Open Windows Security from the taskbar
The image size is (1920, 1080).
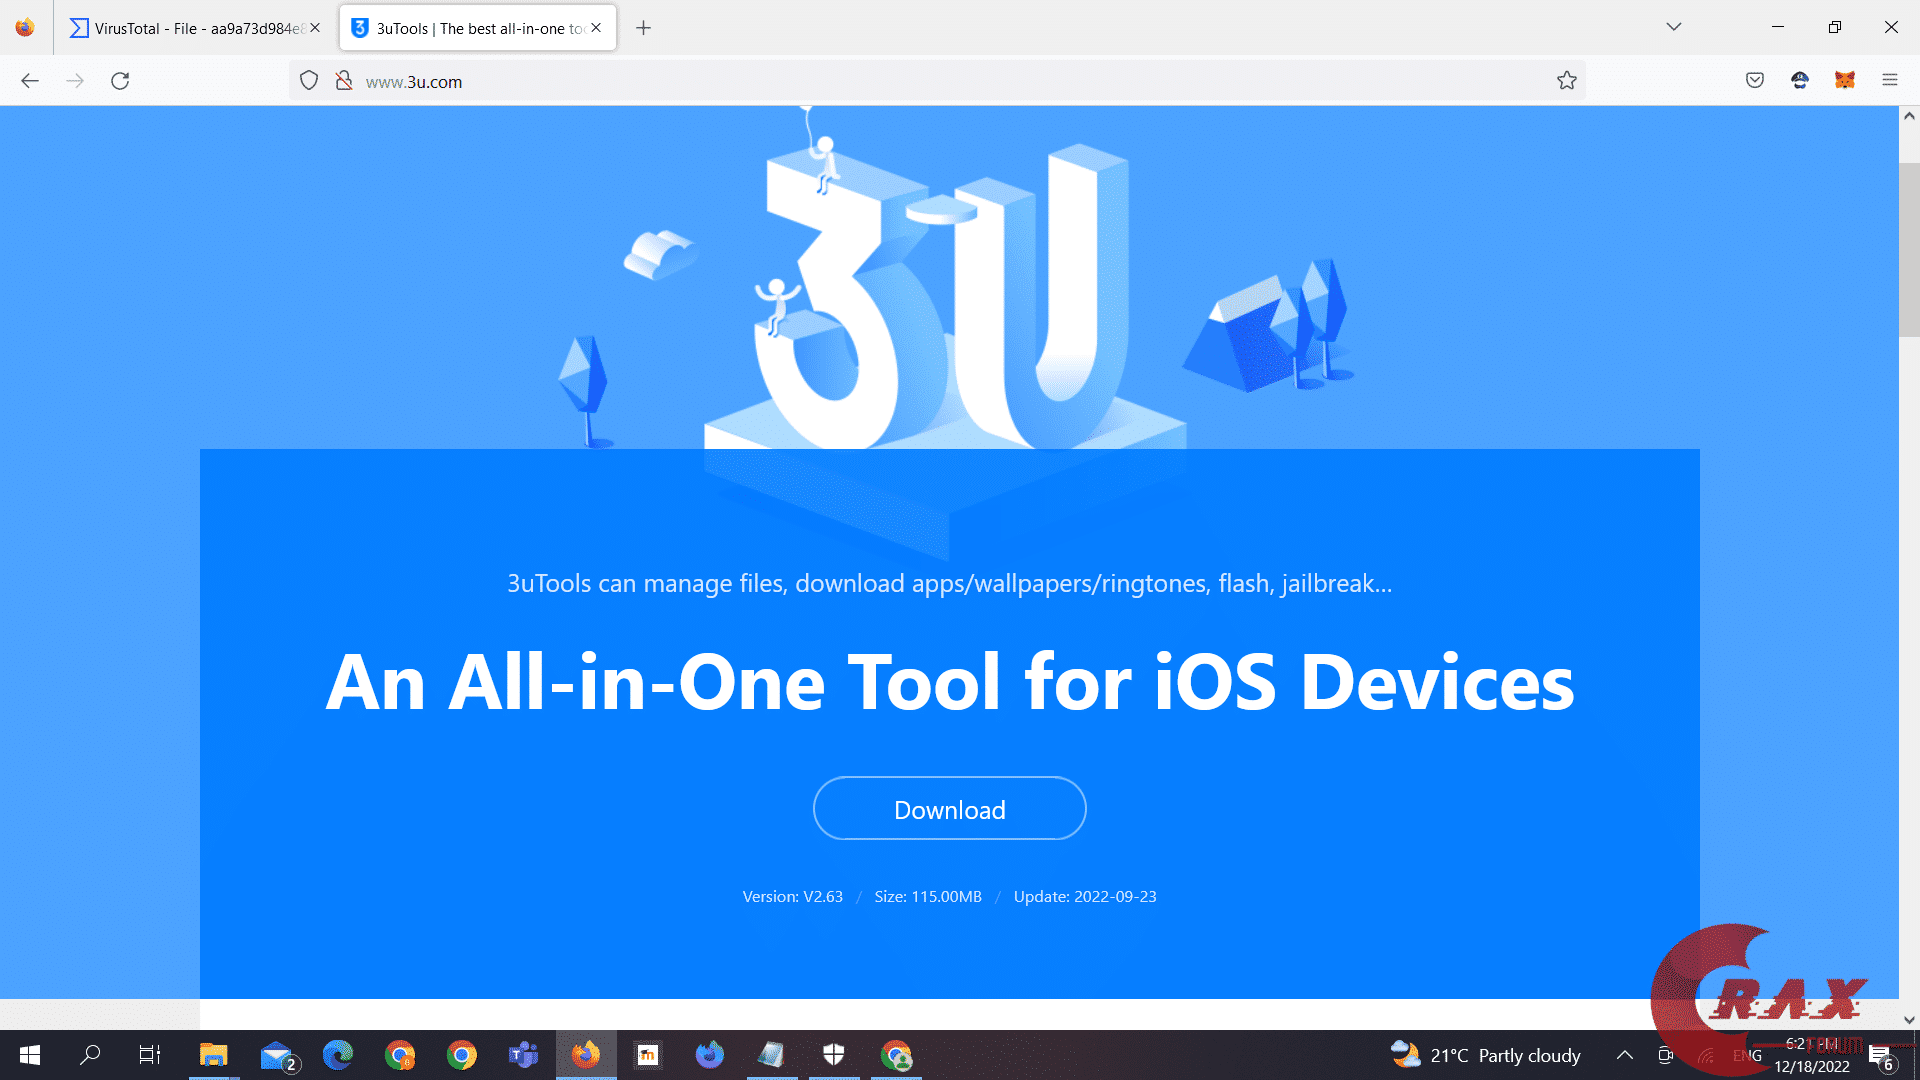click(834, 1055)
